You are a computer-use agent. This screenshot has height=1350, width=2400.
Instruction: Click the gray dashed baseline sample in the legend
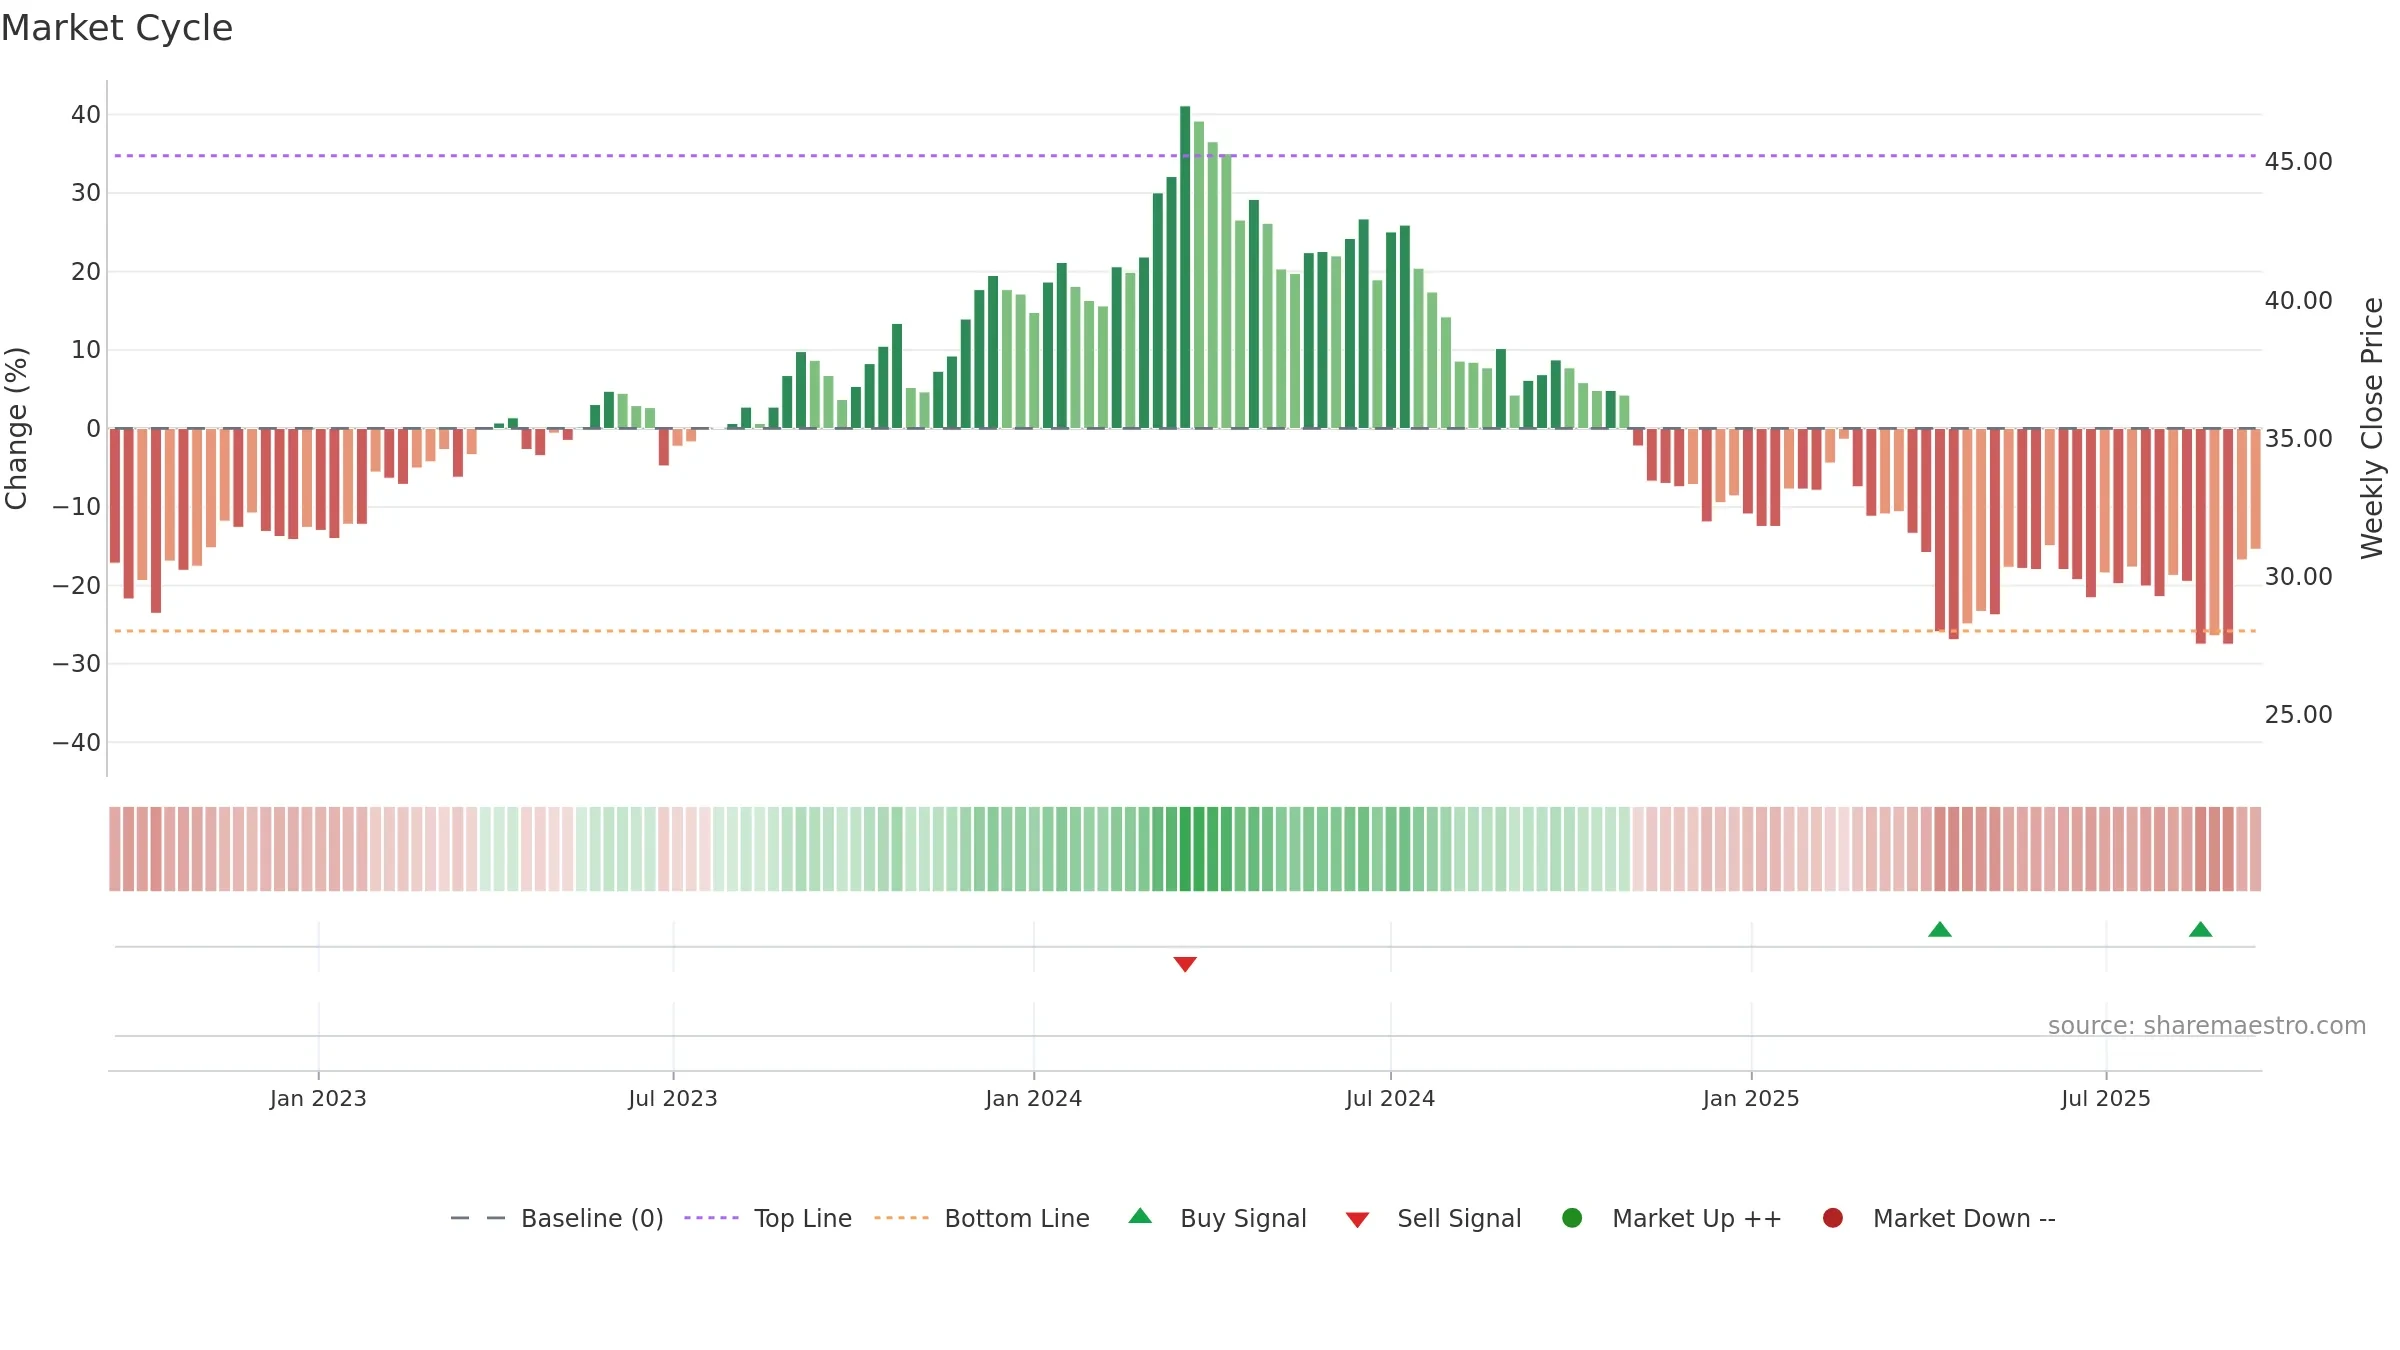click(x=478, y=1218)
